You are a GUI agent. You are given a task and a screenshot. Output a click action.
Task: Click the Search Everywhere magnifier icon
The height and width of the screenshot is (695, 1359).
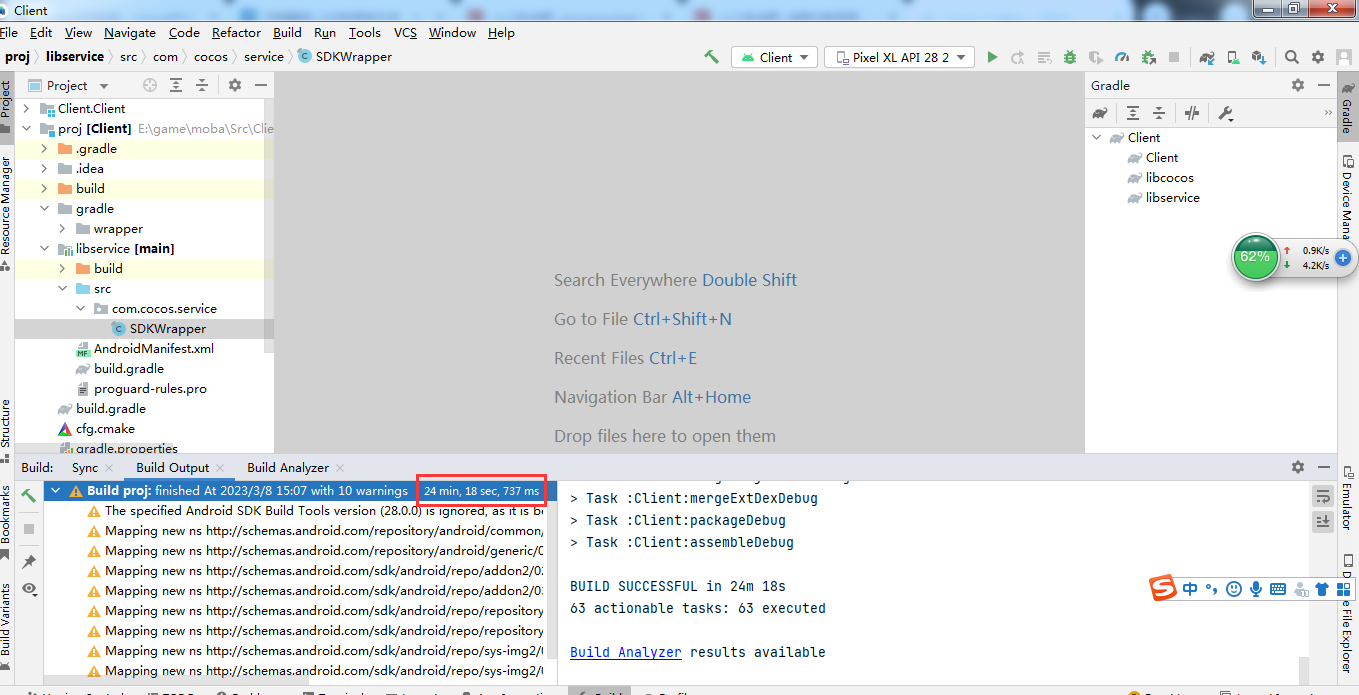[x=1292, y=57]
